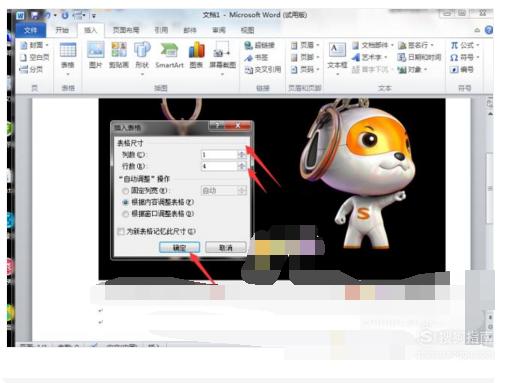Image resolution: width=517 pixels, height=383 pixels.
Task: Save the document from quick access toolbar
Action: pos(35,15)
